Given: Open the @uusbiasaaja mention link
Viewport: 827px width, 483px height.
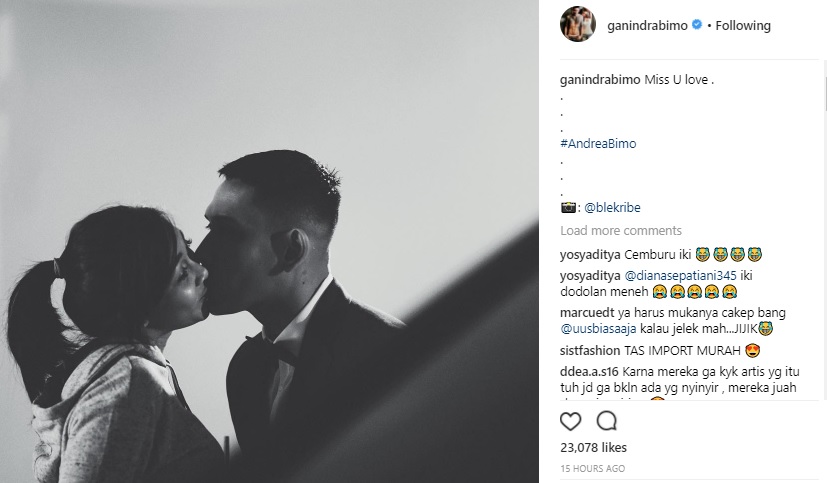Looking at the screenshot, I should (598, 329).
